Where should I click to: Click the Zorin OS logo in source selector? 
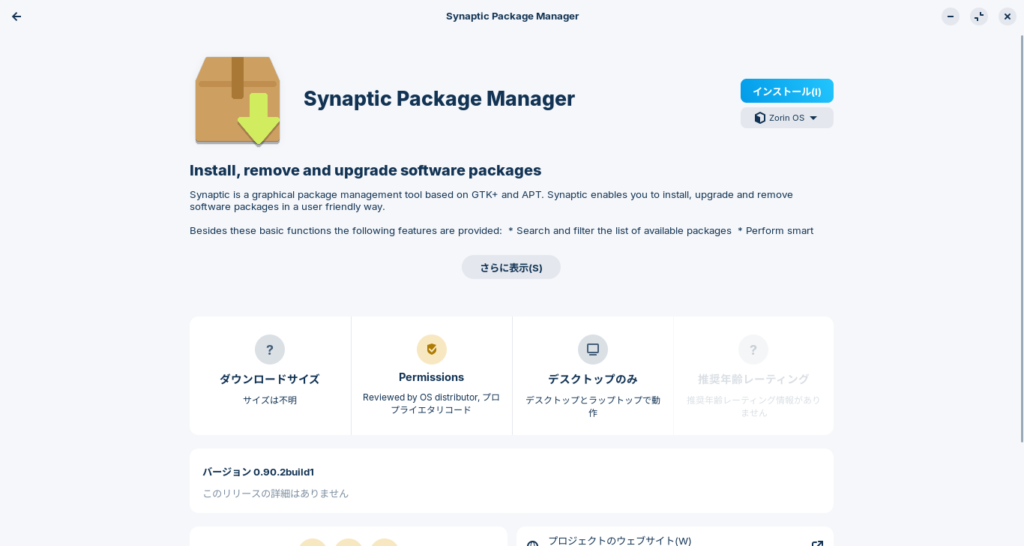coord(760,118)
